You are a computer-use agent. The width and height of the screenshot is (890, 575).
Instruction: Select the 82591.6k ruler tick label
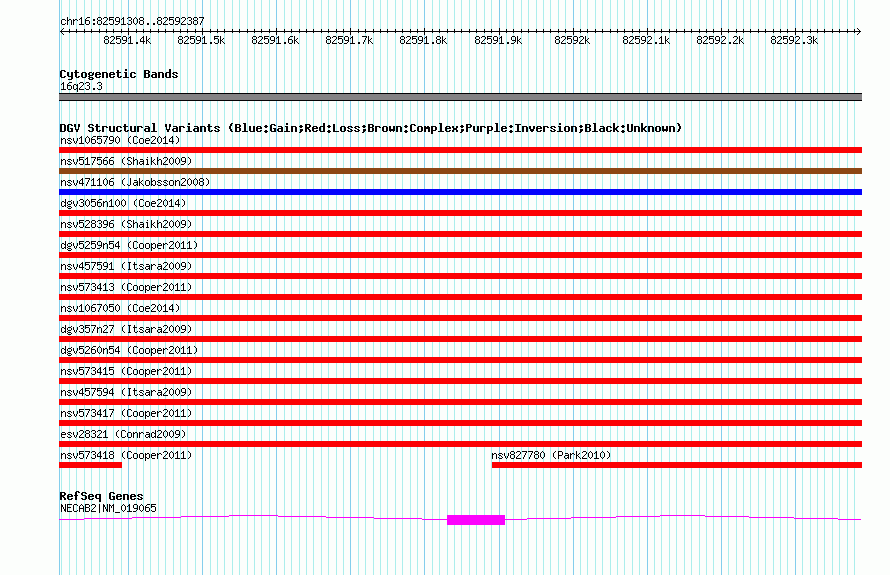coord(275,40)
